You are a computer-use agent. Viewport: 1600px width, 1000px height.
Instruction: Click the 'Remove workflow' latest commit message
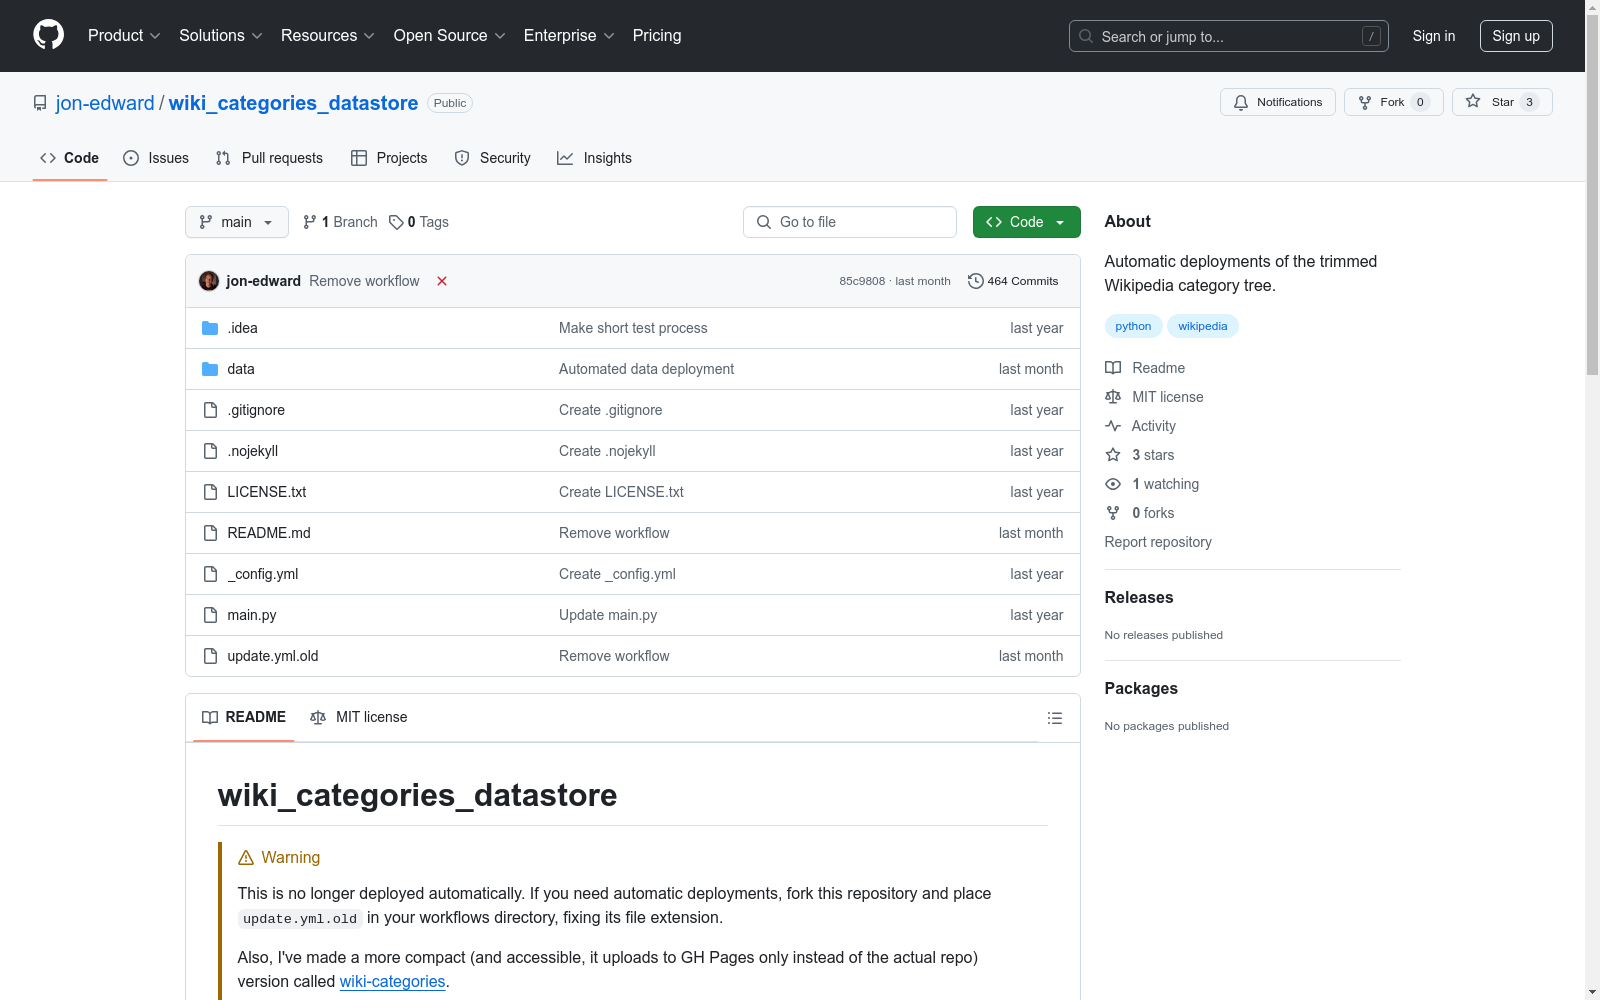(x=364, y=281)
